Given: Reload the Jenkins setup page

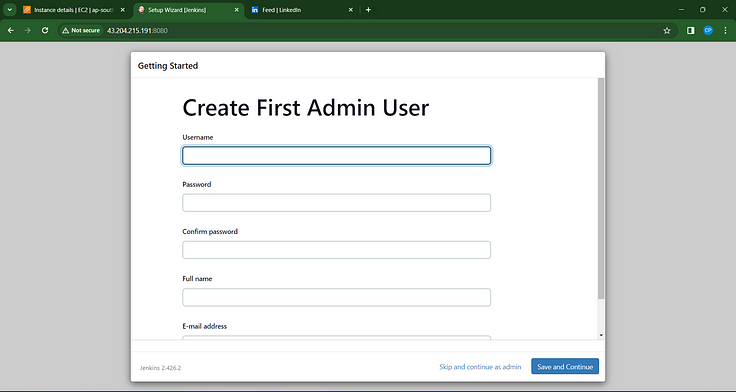Looking at the screenshot, I should point(45,31).
